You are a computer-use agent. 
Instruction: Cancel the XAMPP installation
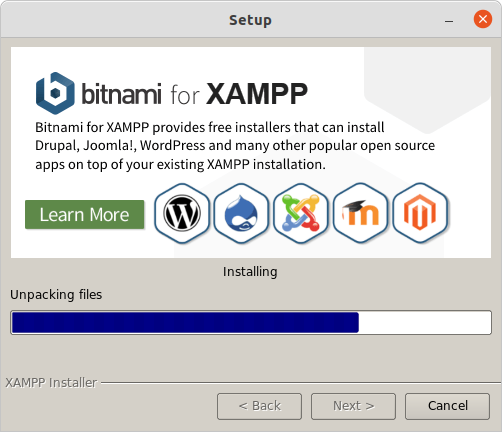click(447, 406)
